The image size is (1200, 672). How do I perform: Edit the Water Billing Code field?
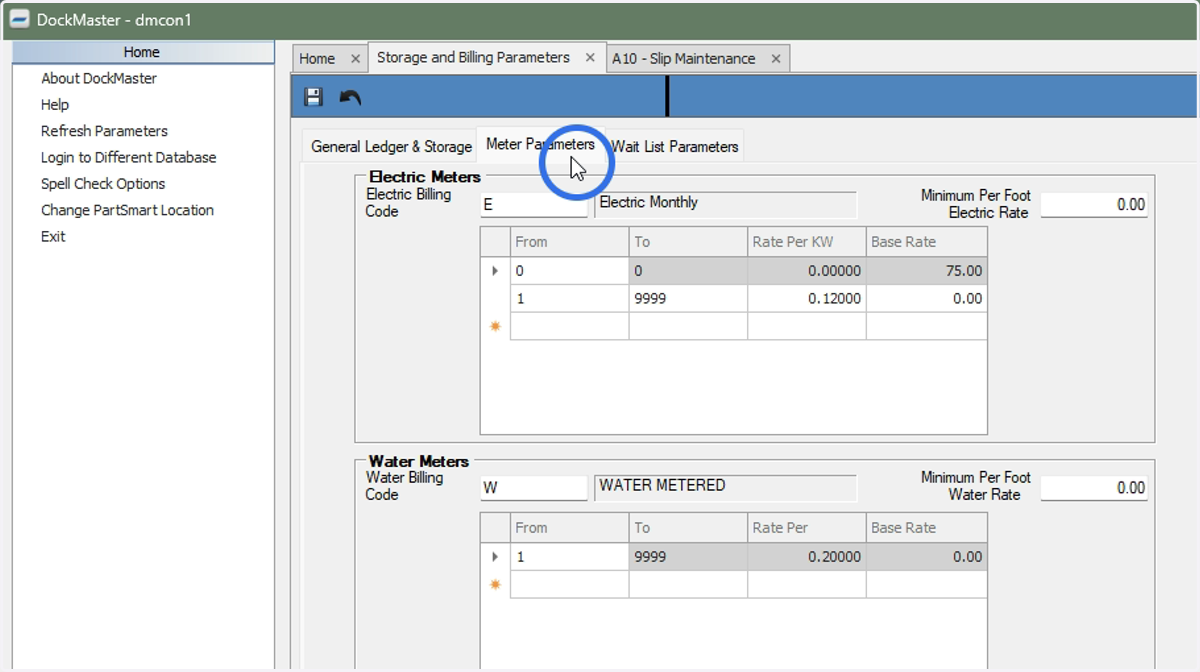point(534,488)
